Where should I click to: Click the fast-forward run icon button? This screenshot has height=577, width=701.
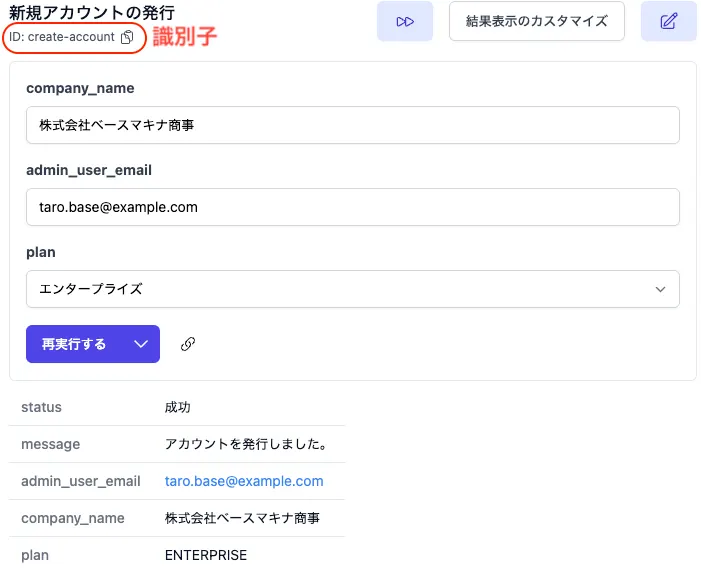pyautogui.click(x=405, y=21)
